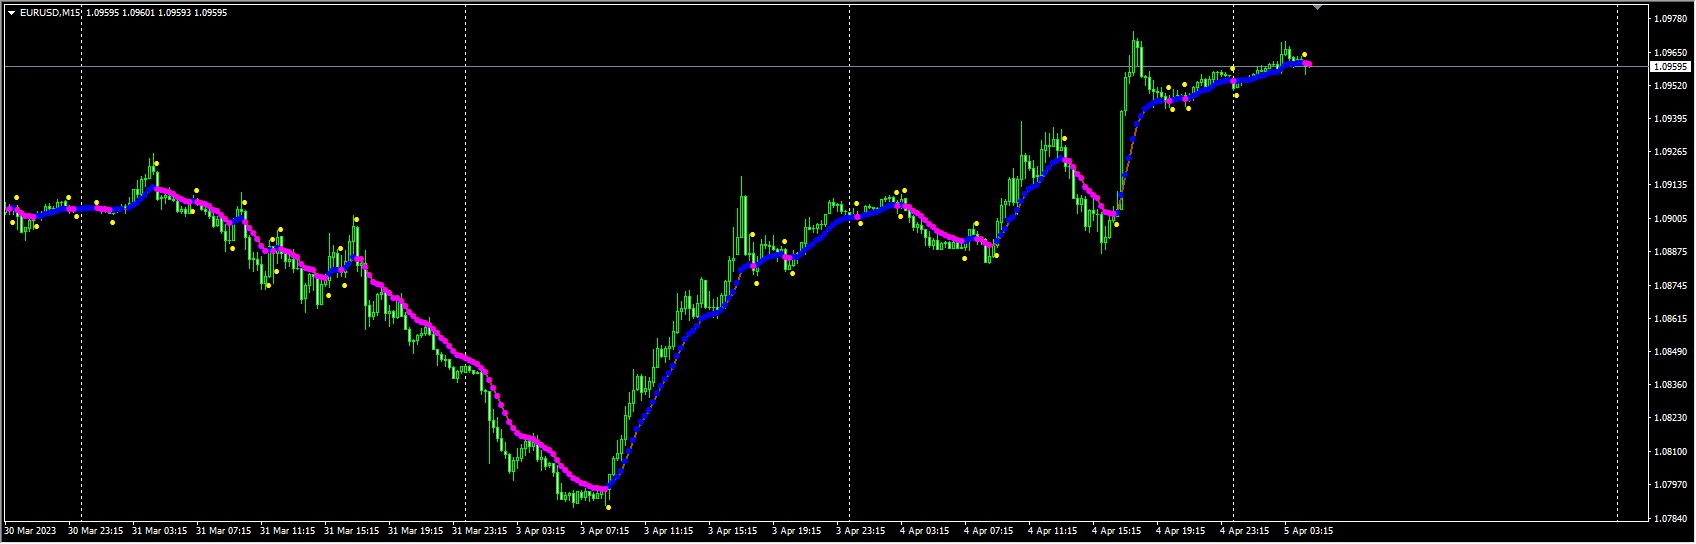Image resolution: width=1696 pixels, height=544 pixels.
Task: Click price axis value 1.09135
Action: click(1670, 185)
